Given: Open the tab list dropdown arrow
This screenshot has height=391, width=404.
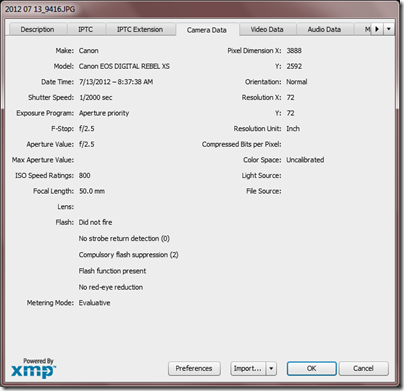Looking at the screenshot, I should click(x=389, y=29).
